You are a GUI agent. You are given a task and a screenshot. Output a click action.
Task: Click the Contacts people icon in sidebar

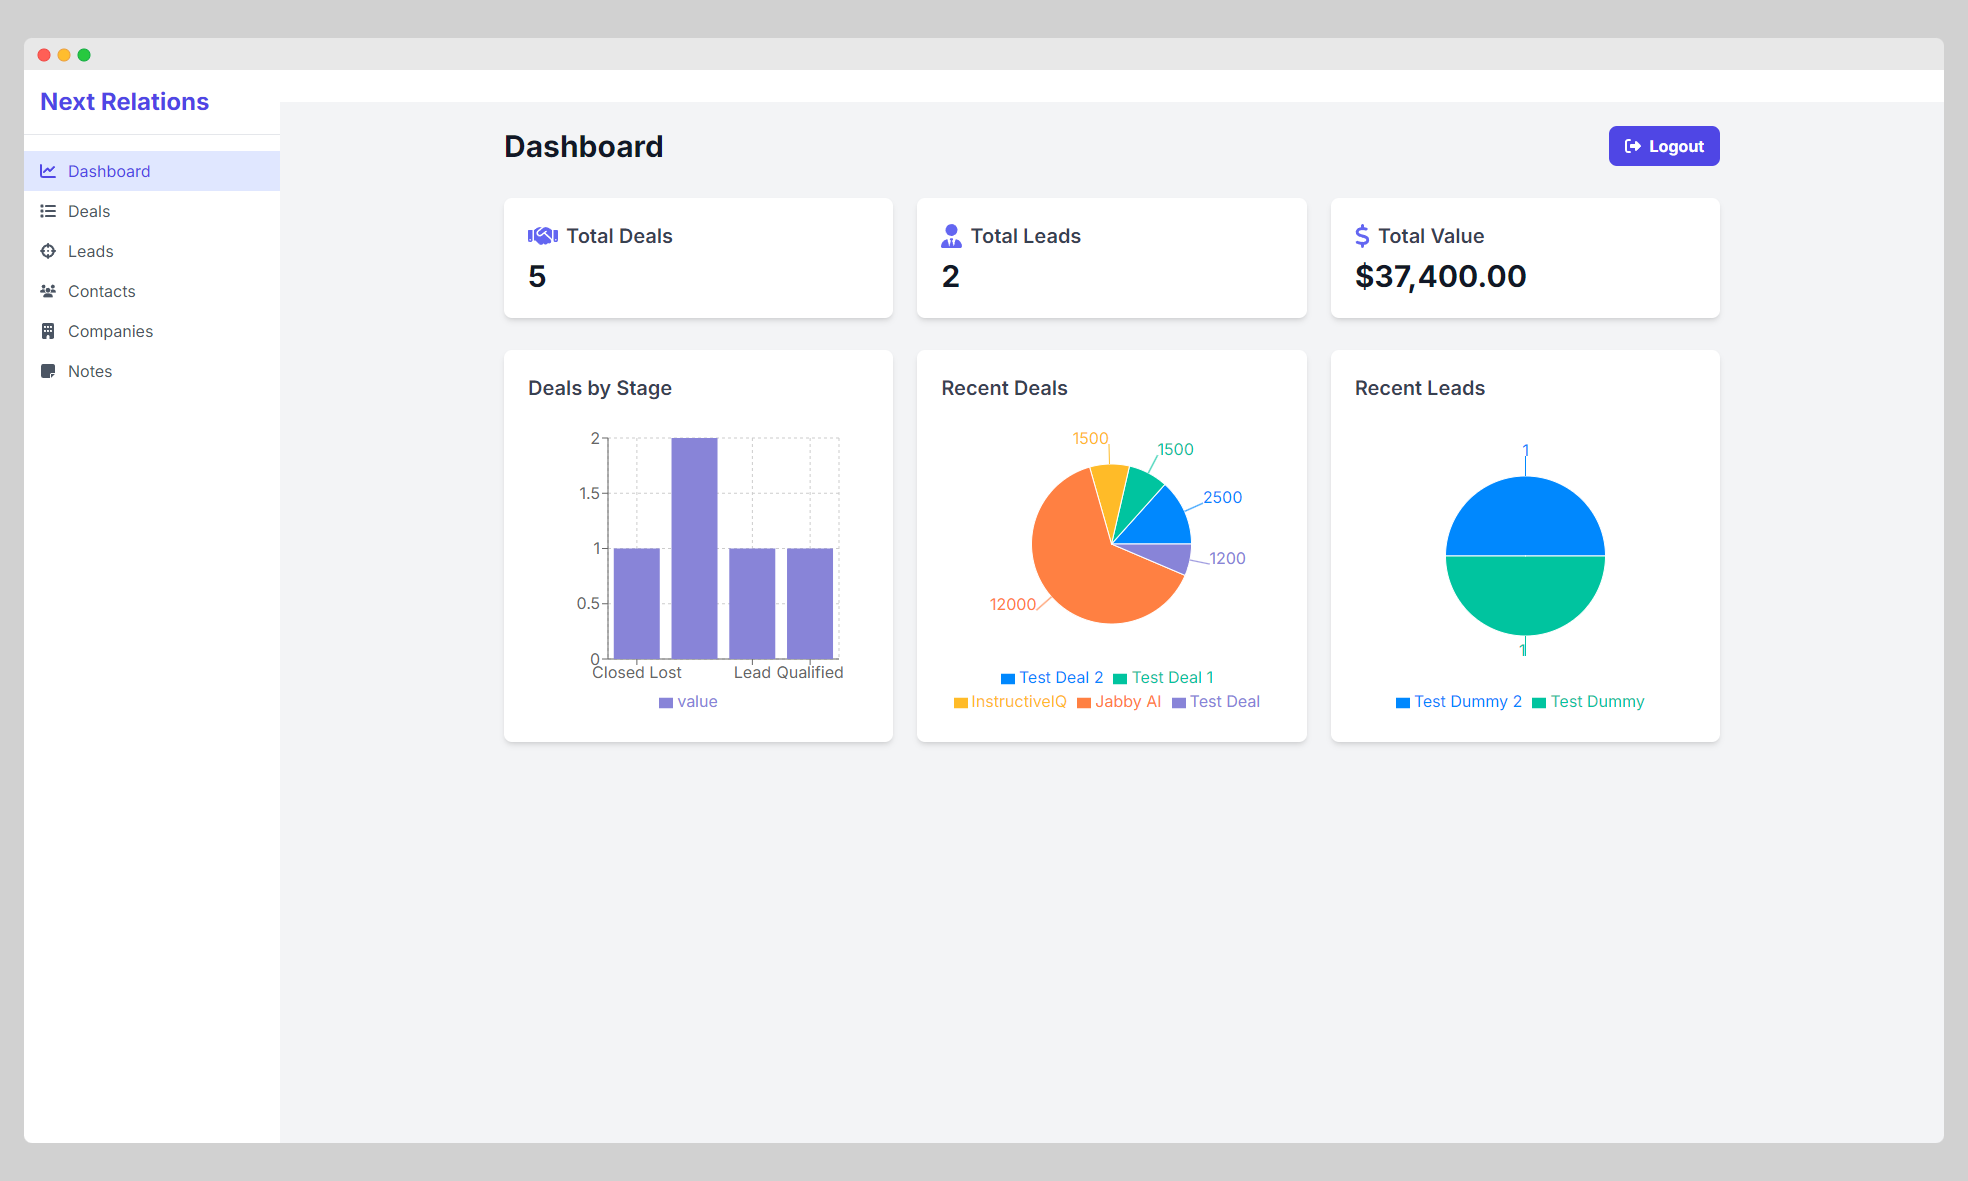[x=47, y=291]
